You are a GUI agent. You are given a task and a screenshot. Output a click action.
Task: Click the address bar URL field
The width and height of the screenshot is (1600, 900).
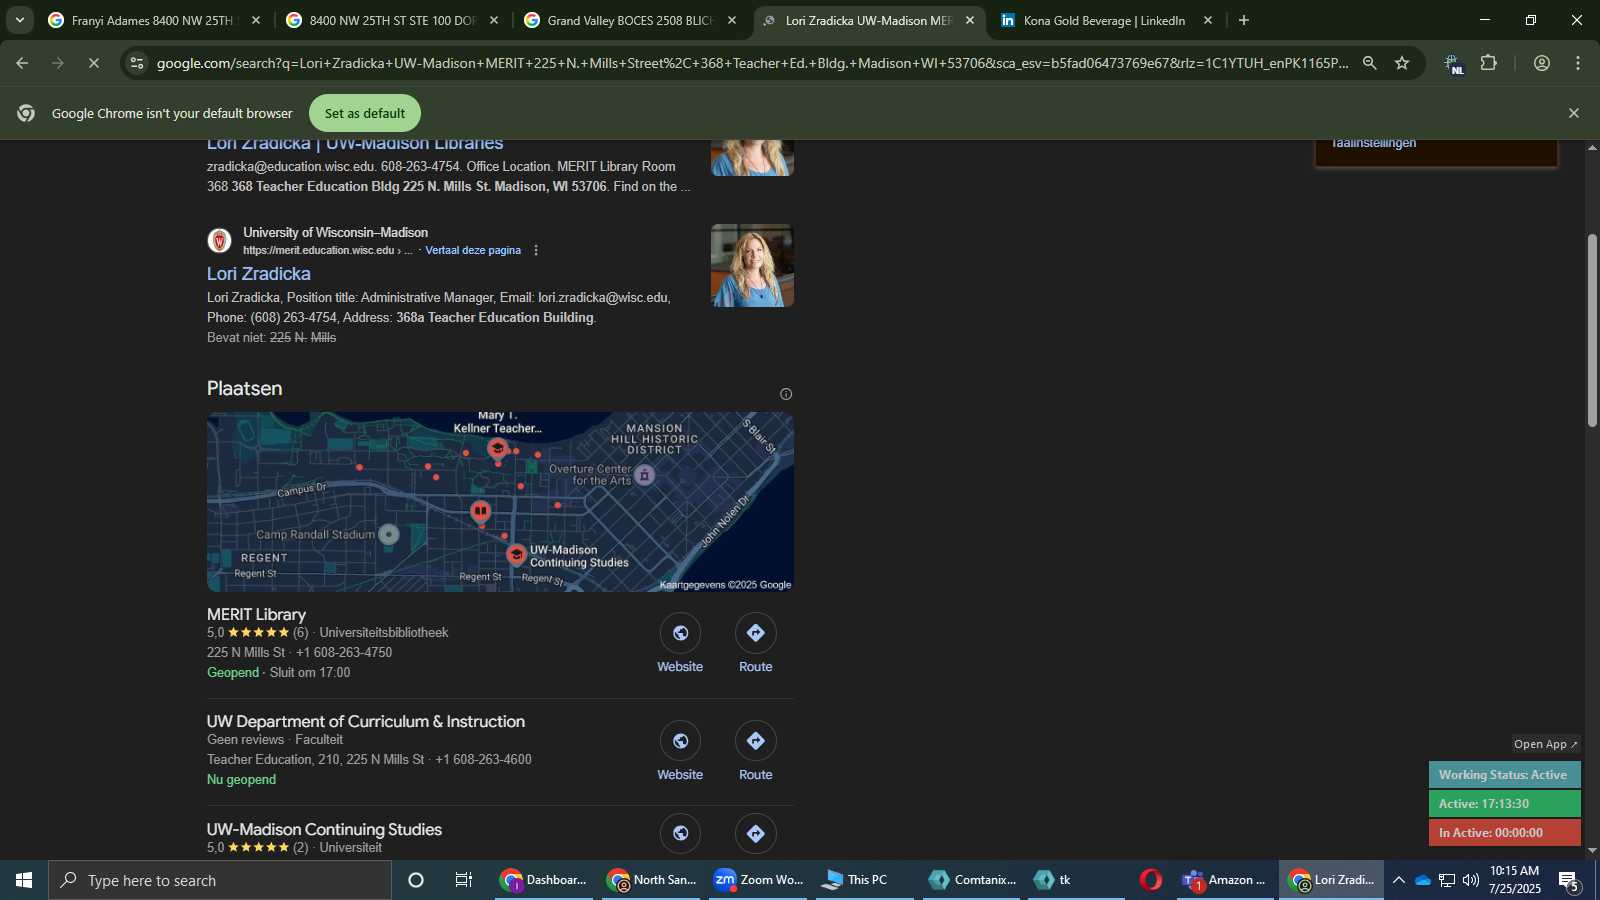(x=752, y=63)
